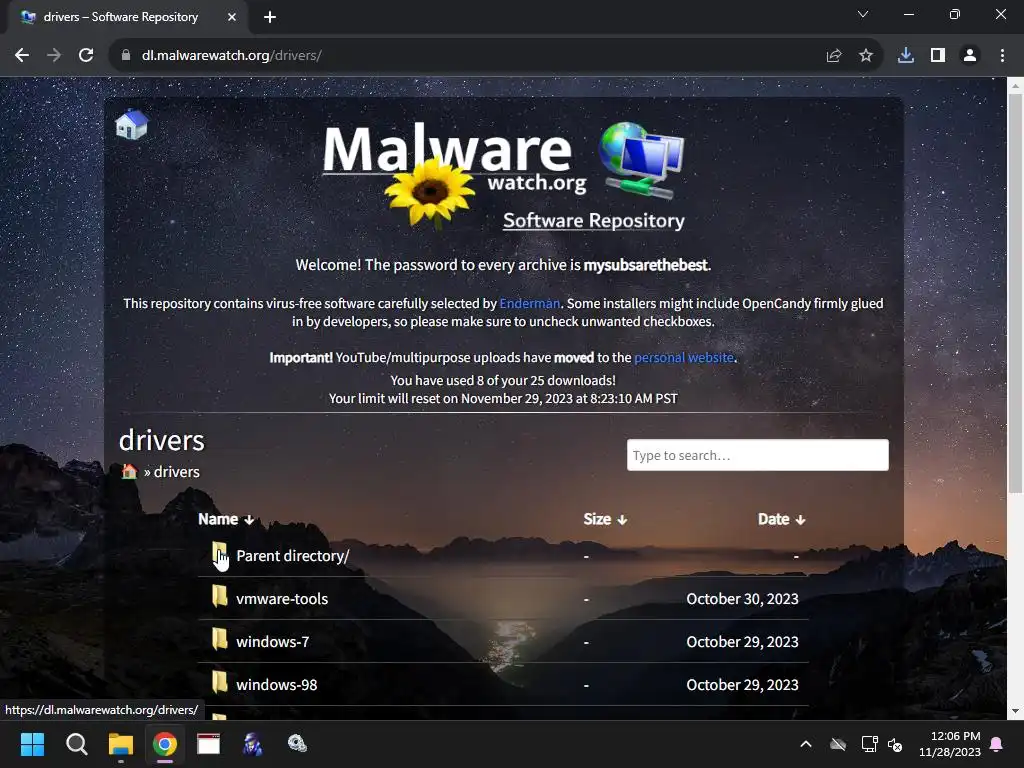Show hidden tray icons chevron
The image size is (1024, 768).
click(806, 744)
